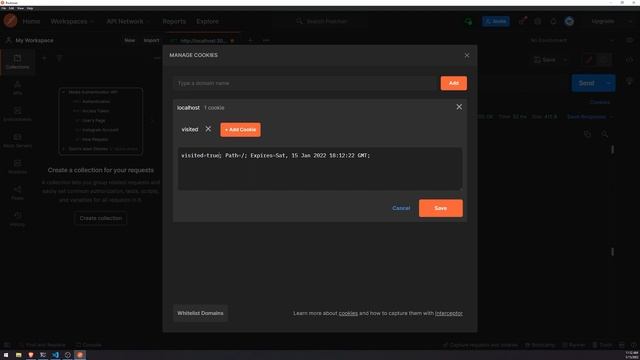
Task: Click inside the cookie value editor
Action: (x=320, y=169)
